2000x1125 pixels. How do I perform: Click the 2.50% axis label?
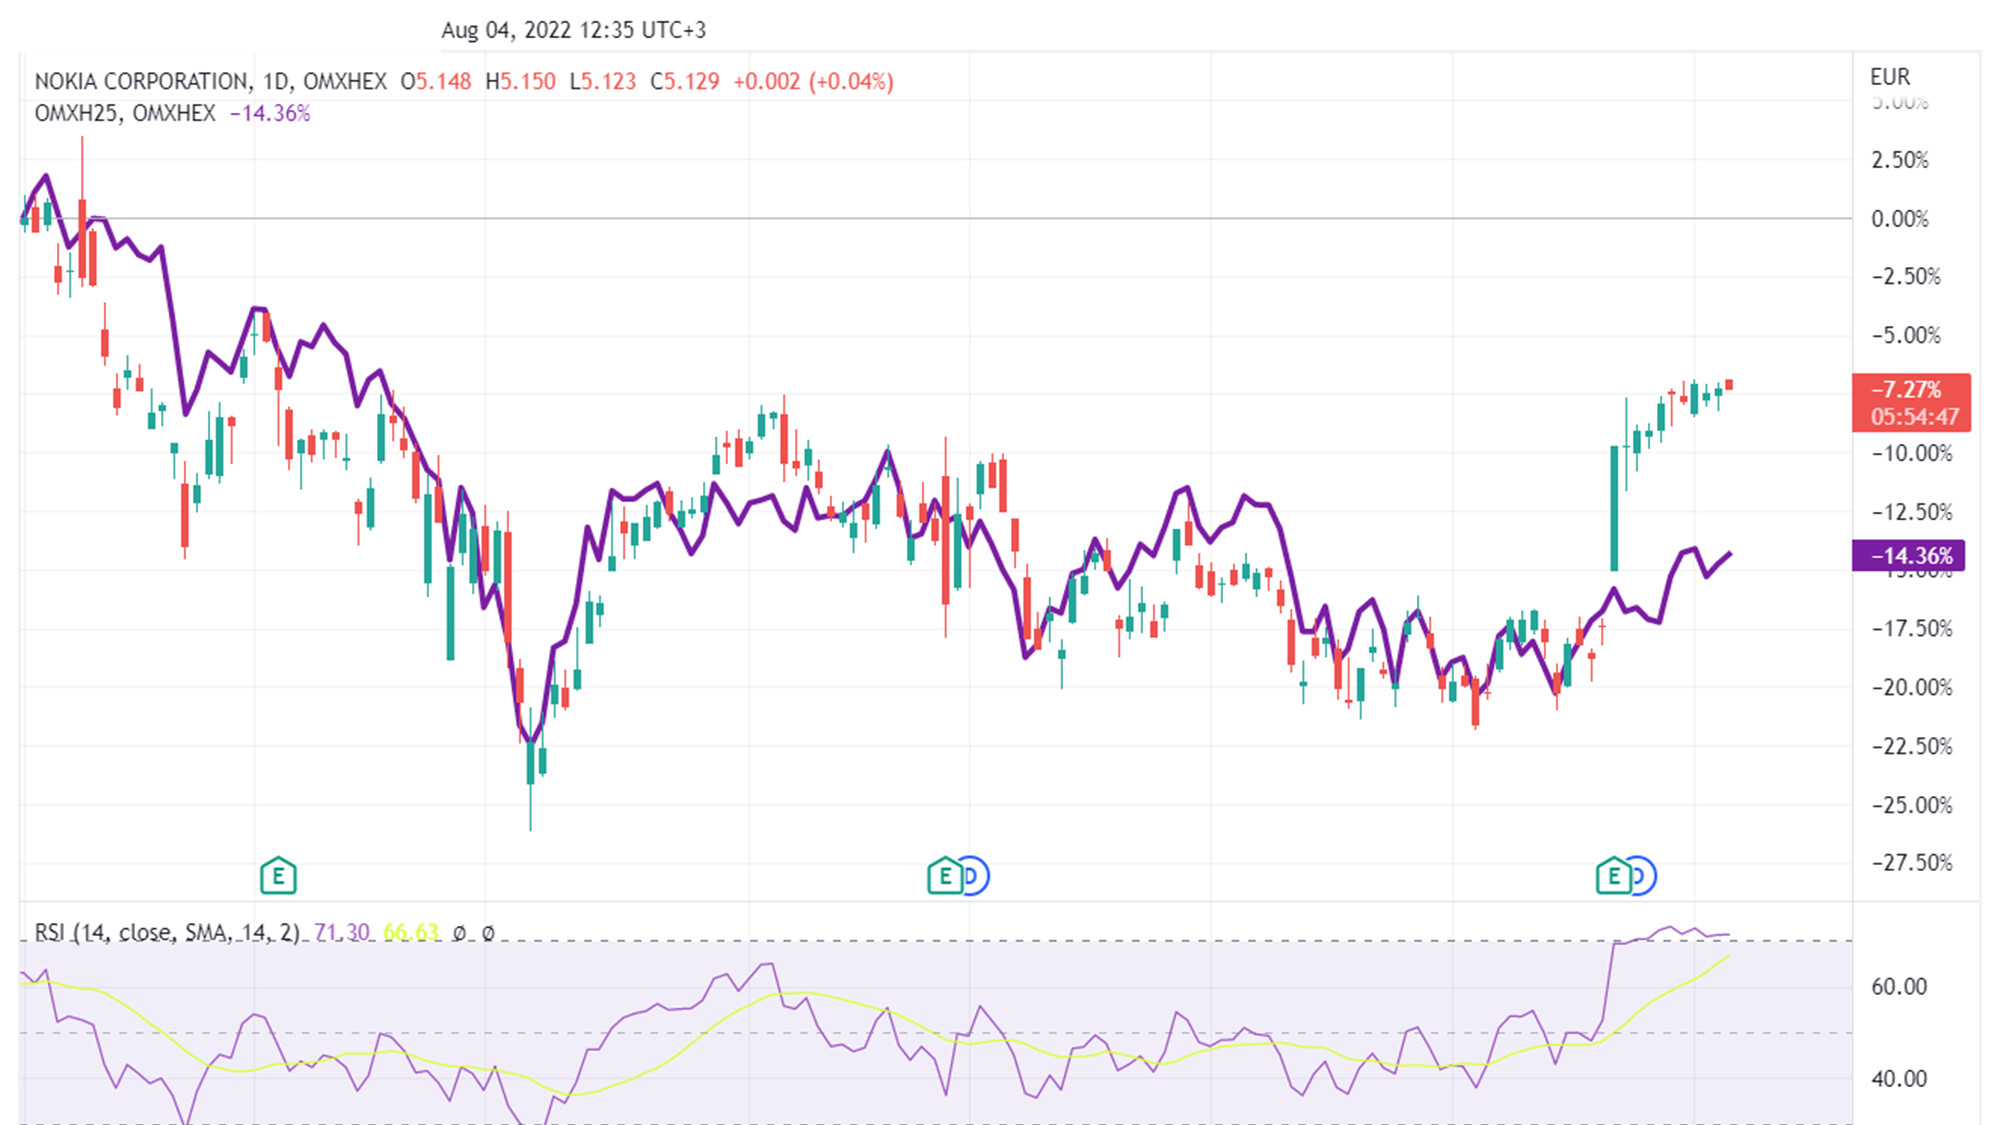tap(1900, 160)
